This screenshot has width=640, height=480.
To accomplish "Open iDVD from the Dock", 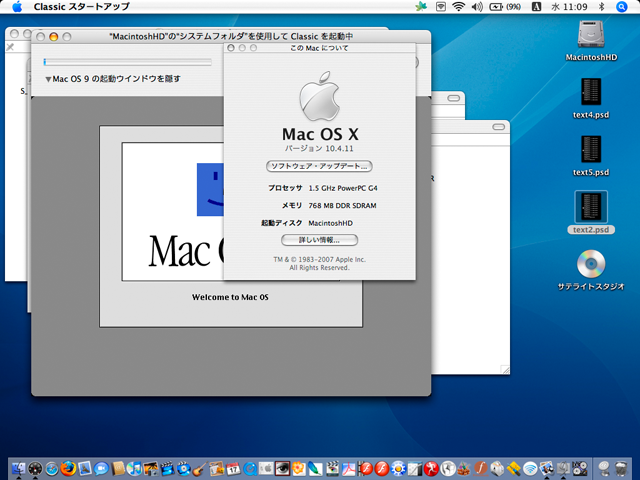I will (x=184, y=469).
